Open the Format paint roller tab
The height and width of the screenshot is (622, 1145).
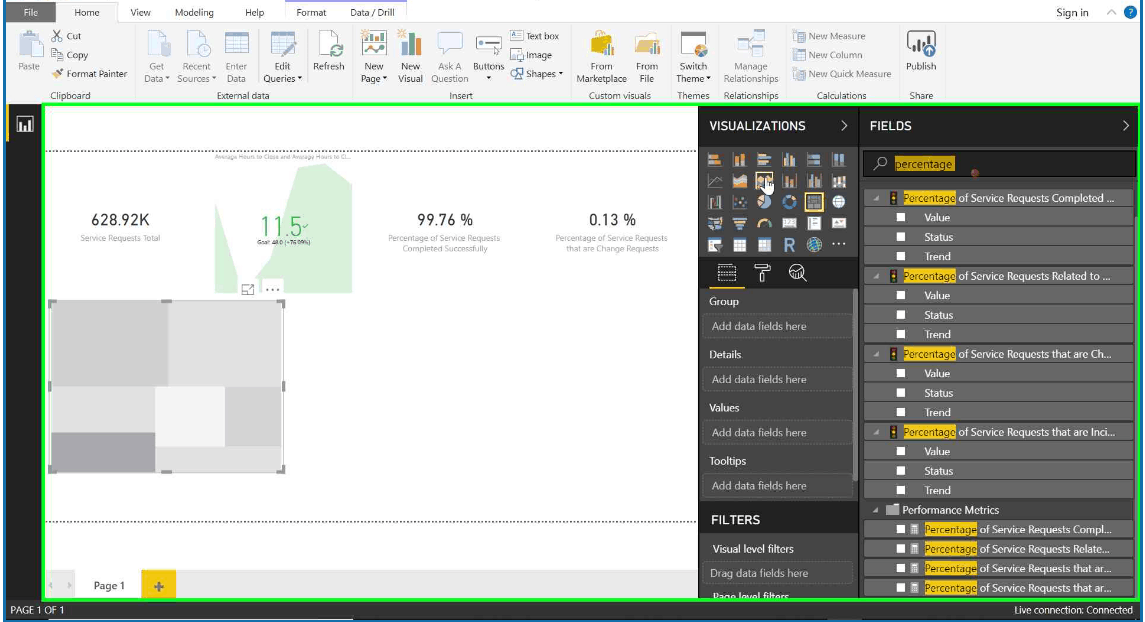tap(762, 273)
